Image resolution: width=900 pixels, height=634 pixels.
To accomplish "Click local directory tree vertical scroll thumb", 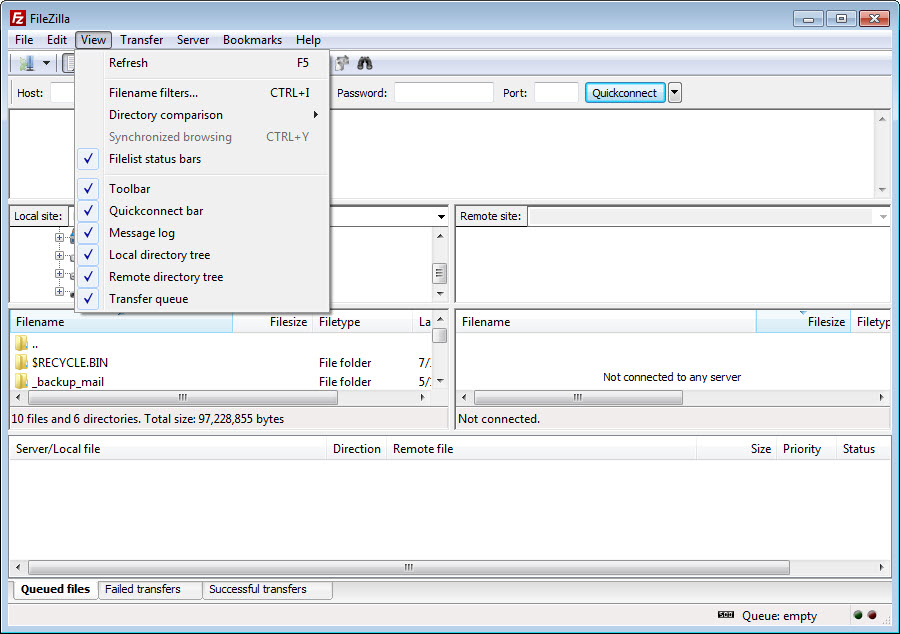I will (x=439, y=273).
